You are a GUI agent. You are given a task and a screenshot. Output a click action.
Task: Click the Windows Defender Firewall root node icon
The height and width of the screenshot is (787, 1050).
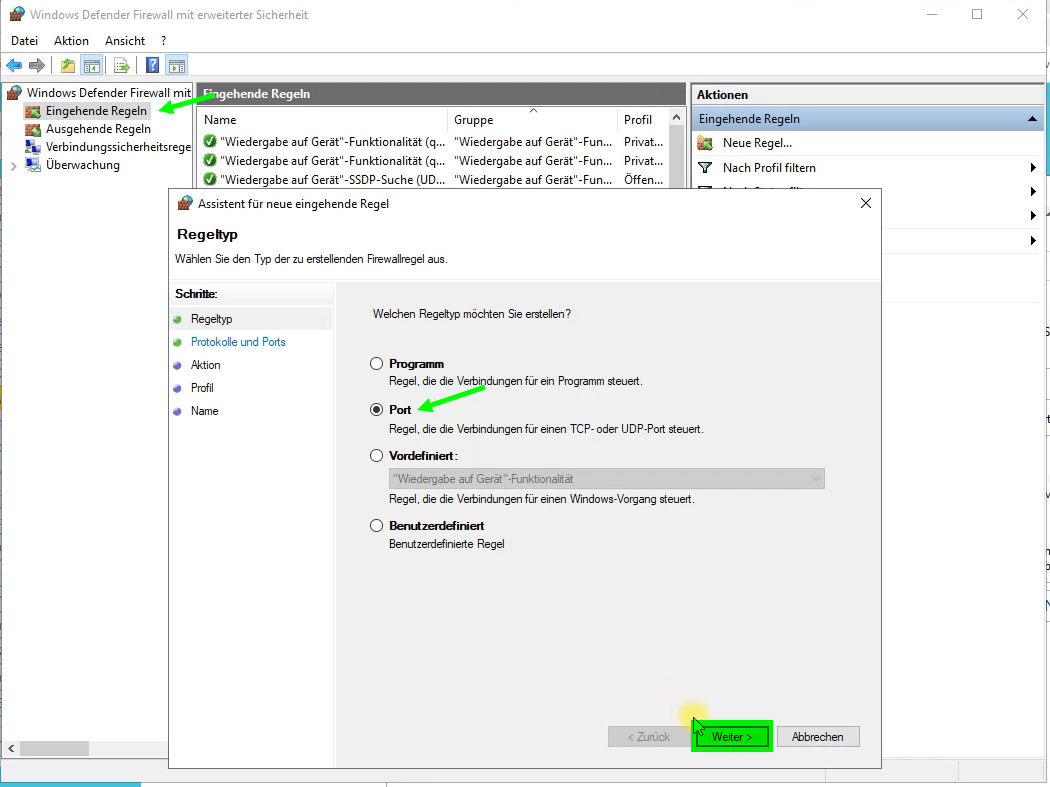tap(15, 92)
